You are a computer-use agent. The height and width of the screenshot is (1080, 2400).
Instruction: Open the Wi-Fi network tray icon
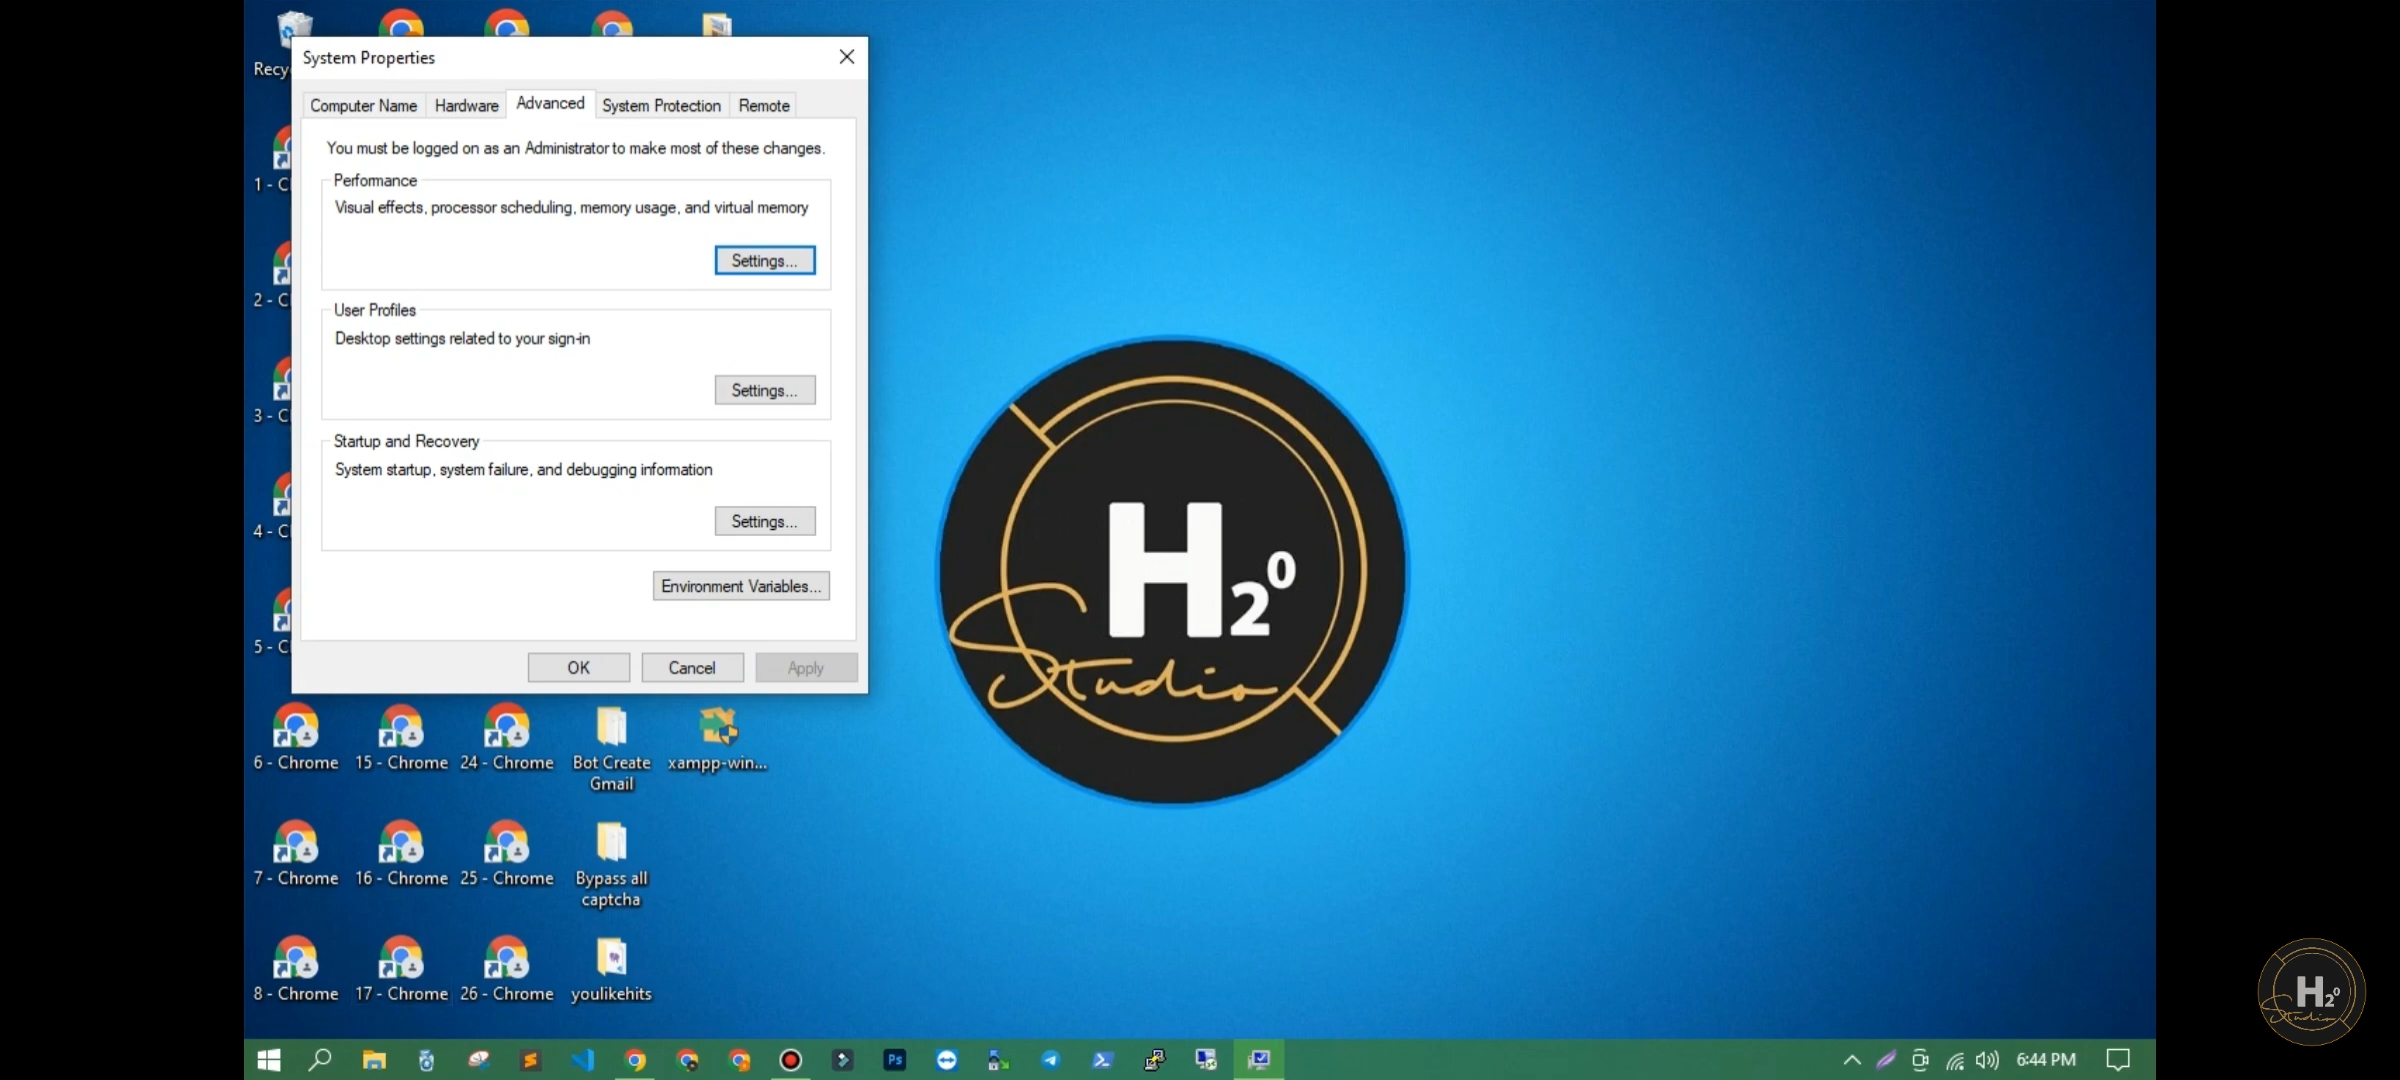point(1954,1060)
